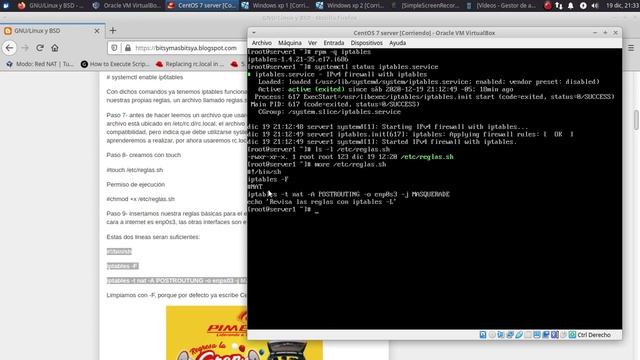Click the recording indicator in VirtualBox status bar

pyautogui.click(x=546, y=335)
